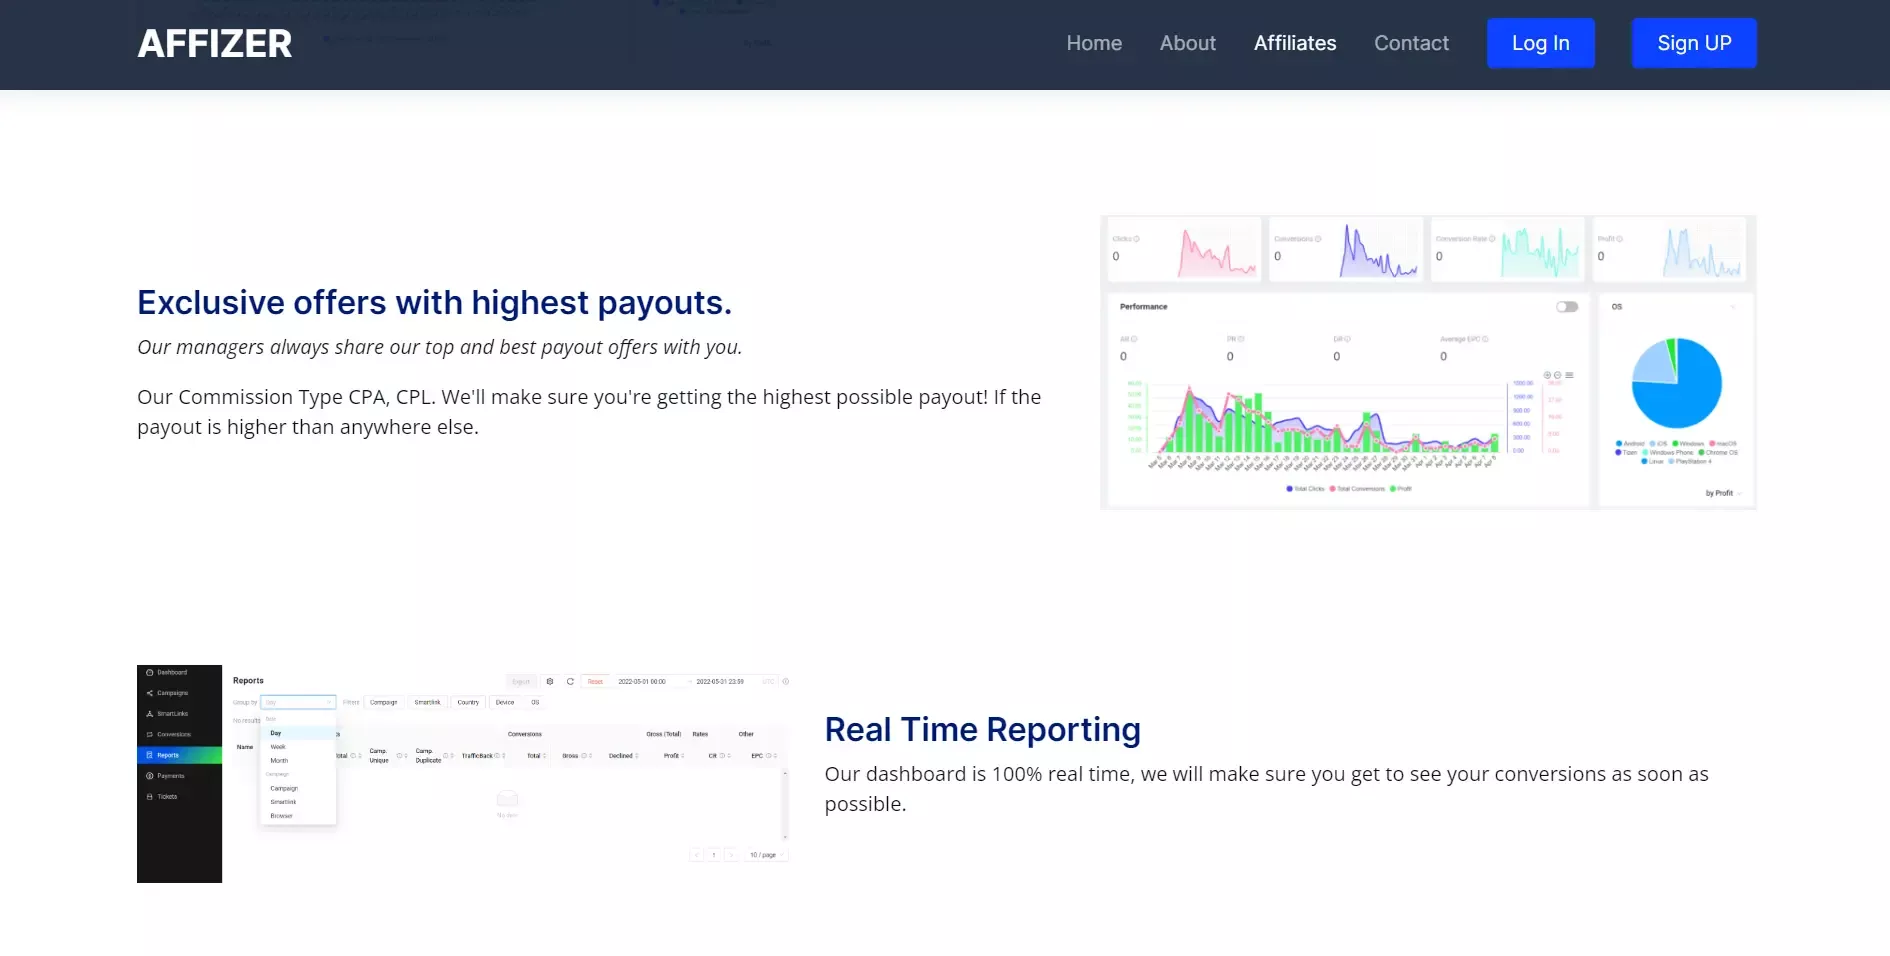Click the refresh icon in Reports
The image size is (1890, 956).
pyautogui.click(x=570, y=682)
